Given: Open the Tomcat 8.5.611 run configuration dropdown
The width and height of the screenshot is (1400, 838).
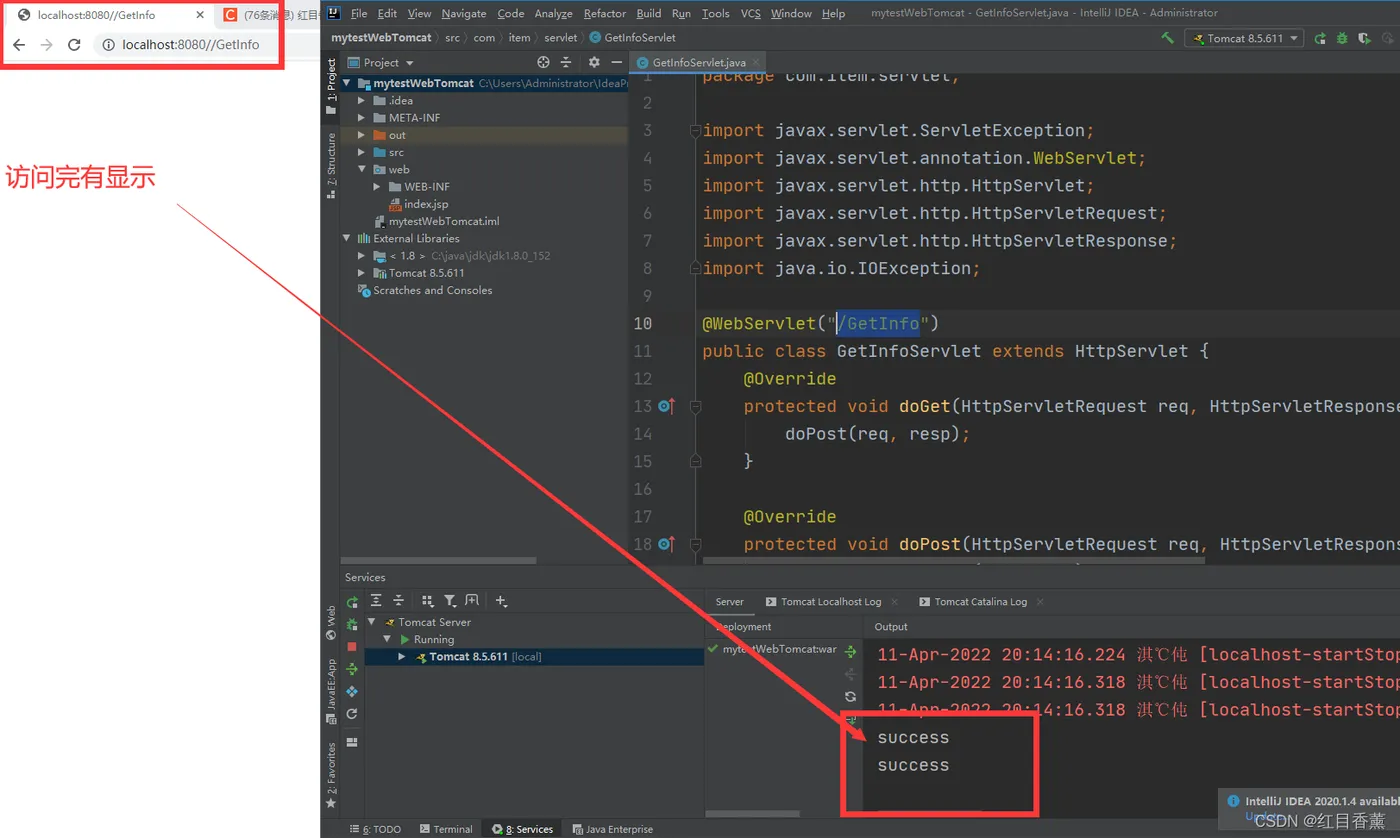Looking at the screenshot, I should pos(1244,38).
